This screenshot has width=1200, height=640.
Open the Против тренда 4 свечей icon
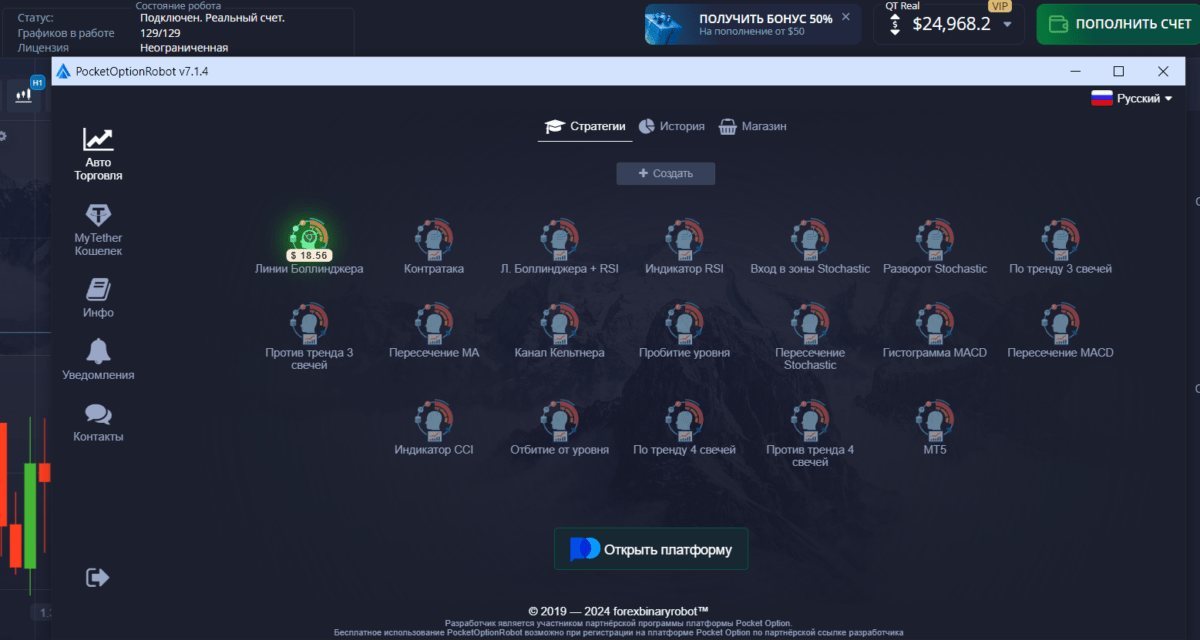point(810,421)
